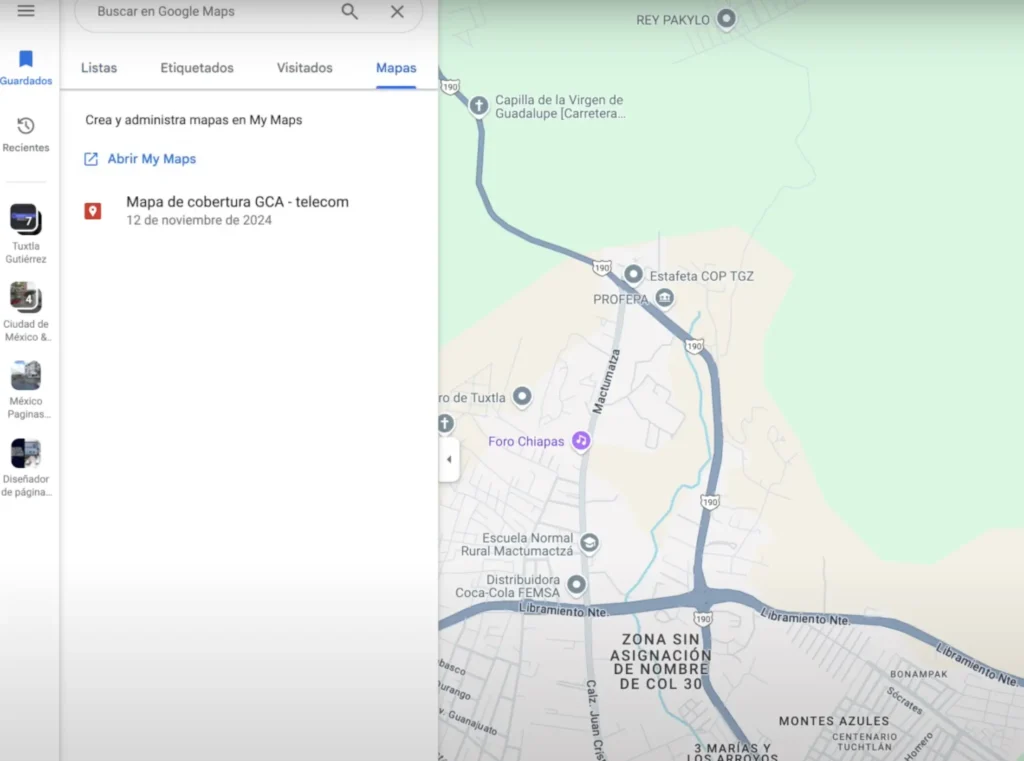Click the BONAMPAK neighborhood label
Image resolution: width=1024 pixels, height=761 pixels.
pyautogui.click(x=919, y=674)
